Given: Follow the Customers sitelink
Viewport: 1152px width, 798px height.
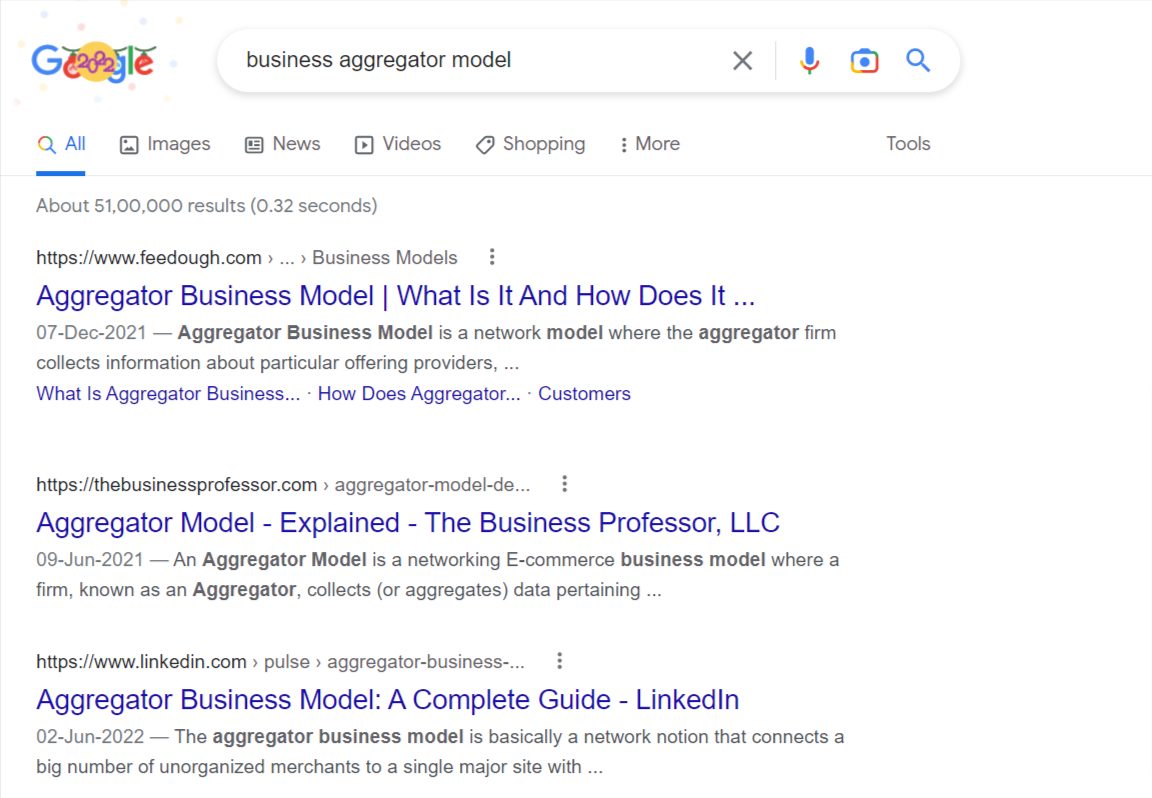Looking at the screenshot, I should (x=584, y=394).
